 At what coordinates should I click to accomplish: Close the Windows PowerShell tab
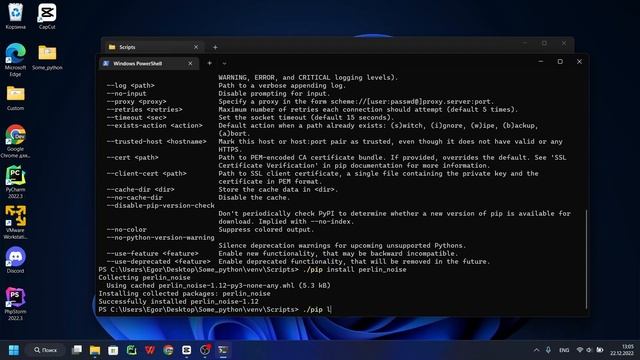[190, 64]
